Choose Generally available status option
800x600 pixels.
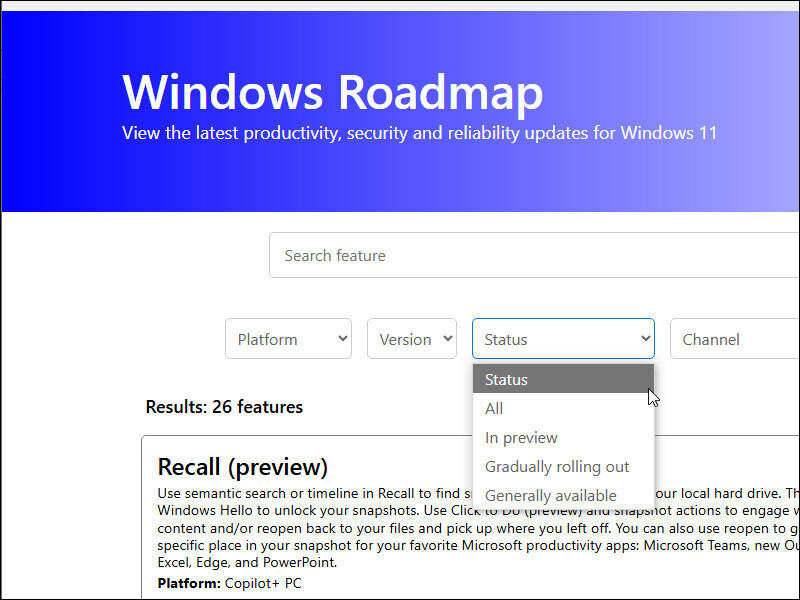click(563, 495)
